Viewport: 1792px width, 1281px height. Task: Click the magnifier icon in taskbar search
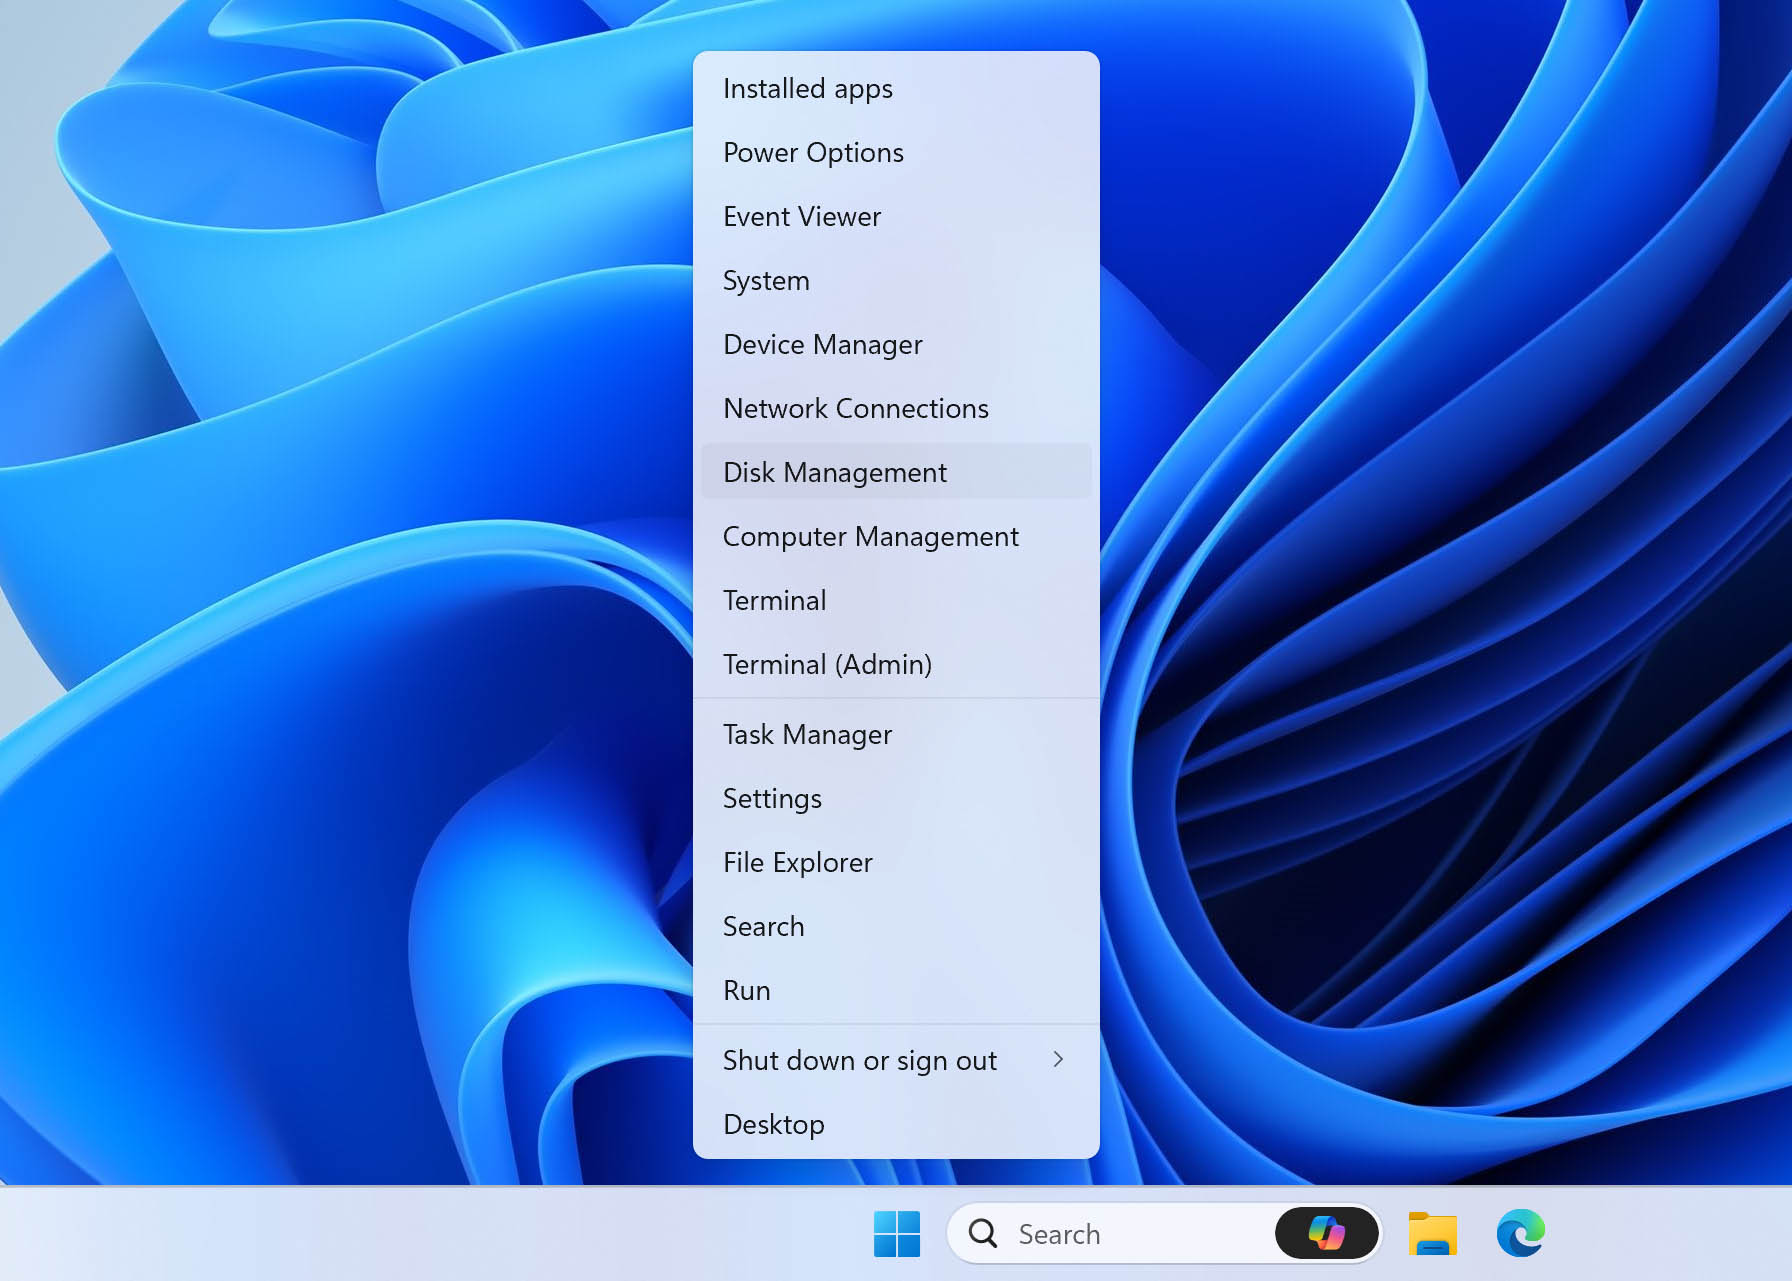(x=983, y=1234)
